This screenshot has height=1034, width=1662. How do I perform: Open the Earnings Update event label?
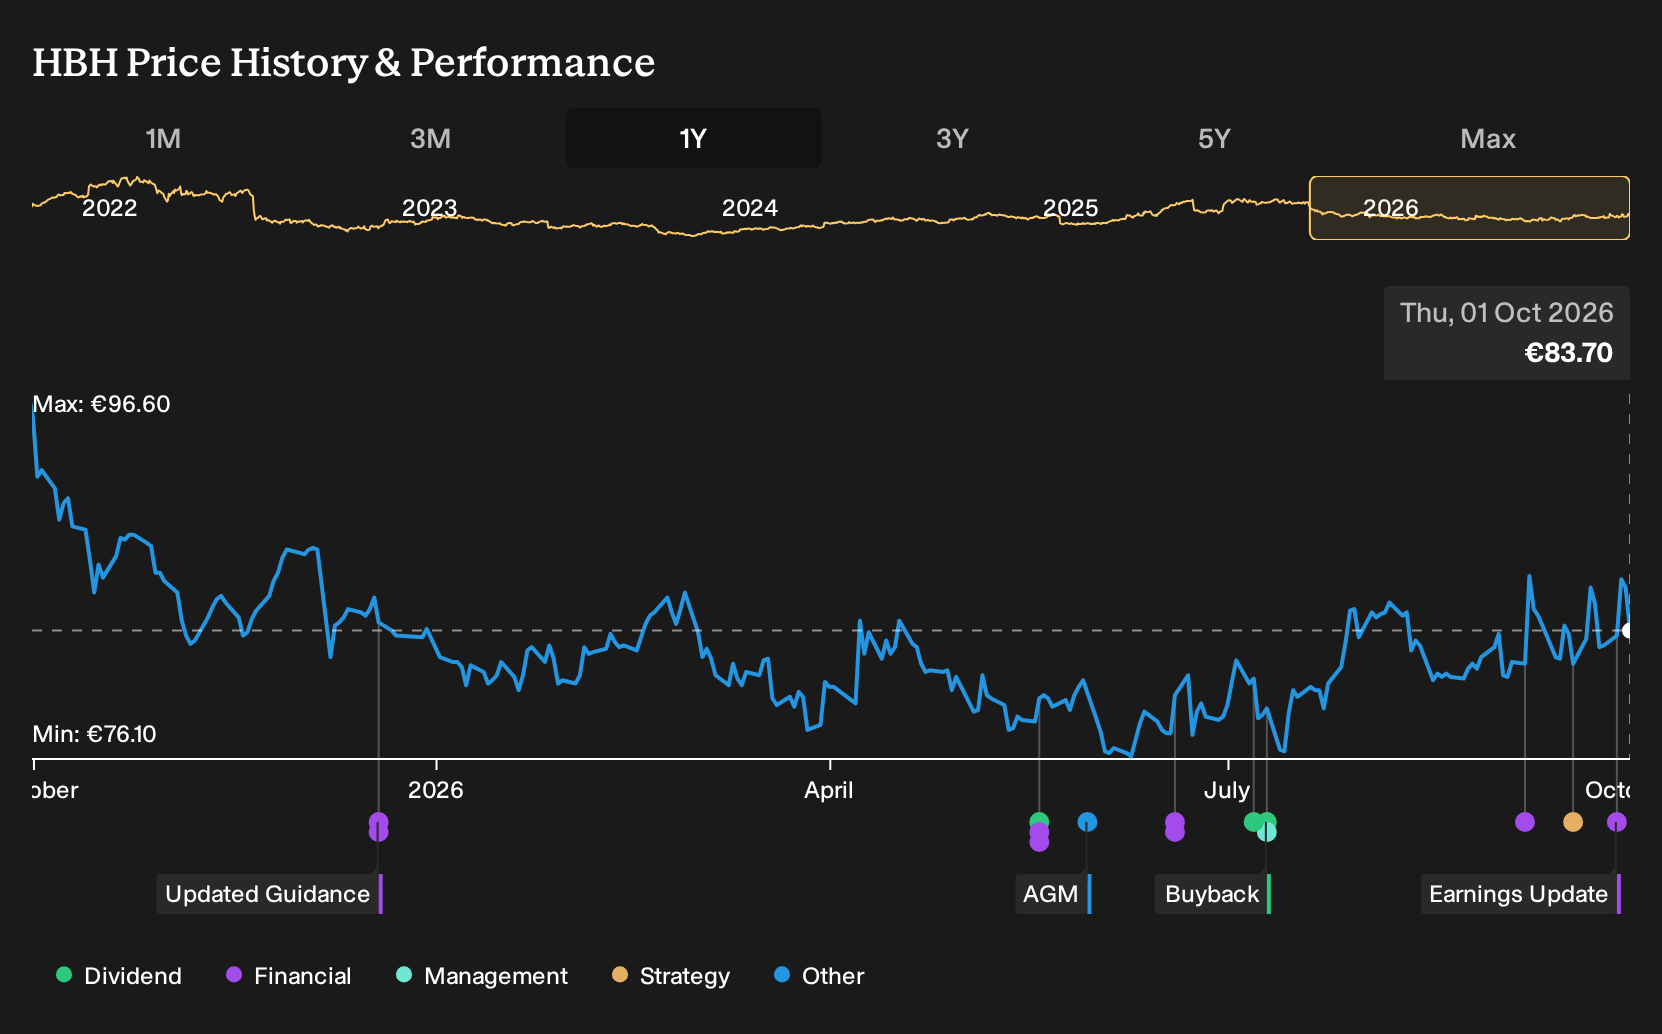click(x=1521, y=894)
